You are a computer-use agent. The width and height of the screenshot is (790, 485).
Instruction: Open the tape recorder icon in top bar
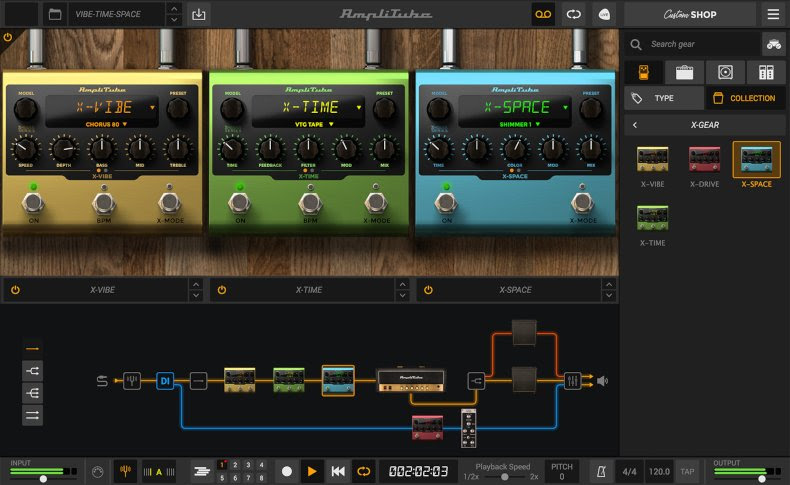(542, 14)
